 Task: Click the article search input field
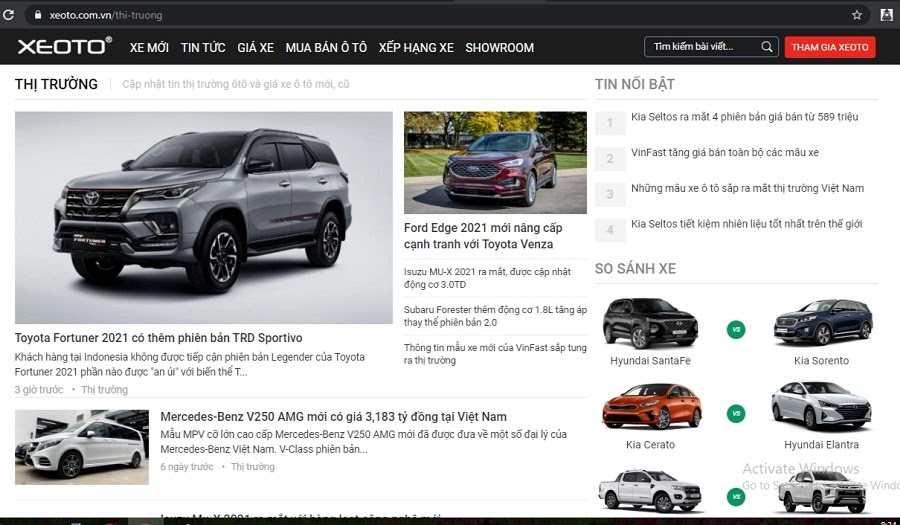[x=702, y=47]
